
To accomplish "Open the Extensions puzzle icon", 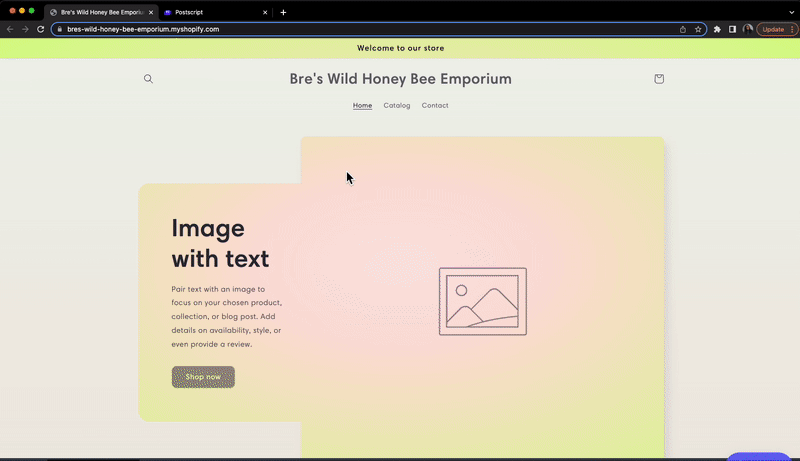I will [x=717, y=29].
